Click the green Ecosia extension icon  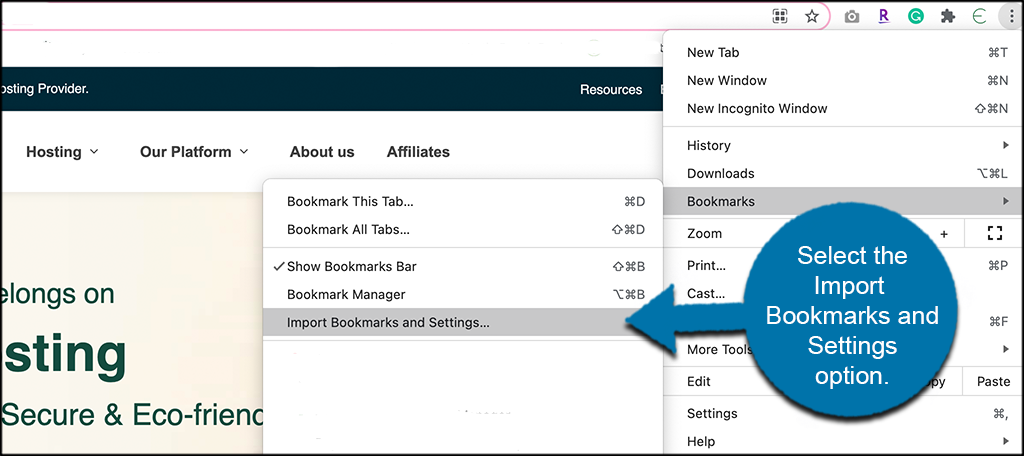[979, 16]
